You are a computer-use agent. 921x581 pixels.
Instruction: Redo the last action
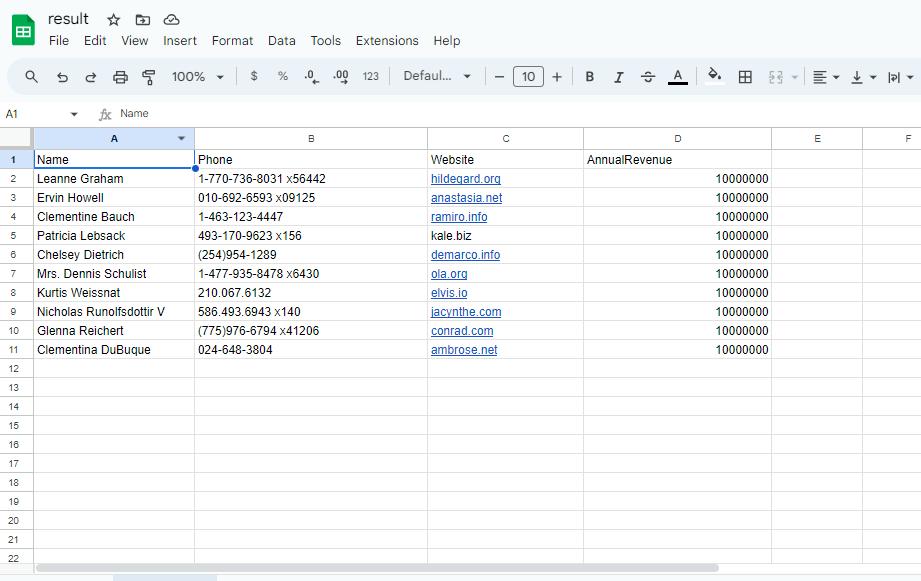(90, 77)
